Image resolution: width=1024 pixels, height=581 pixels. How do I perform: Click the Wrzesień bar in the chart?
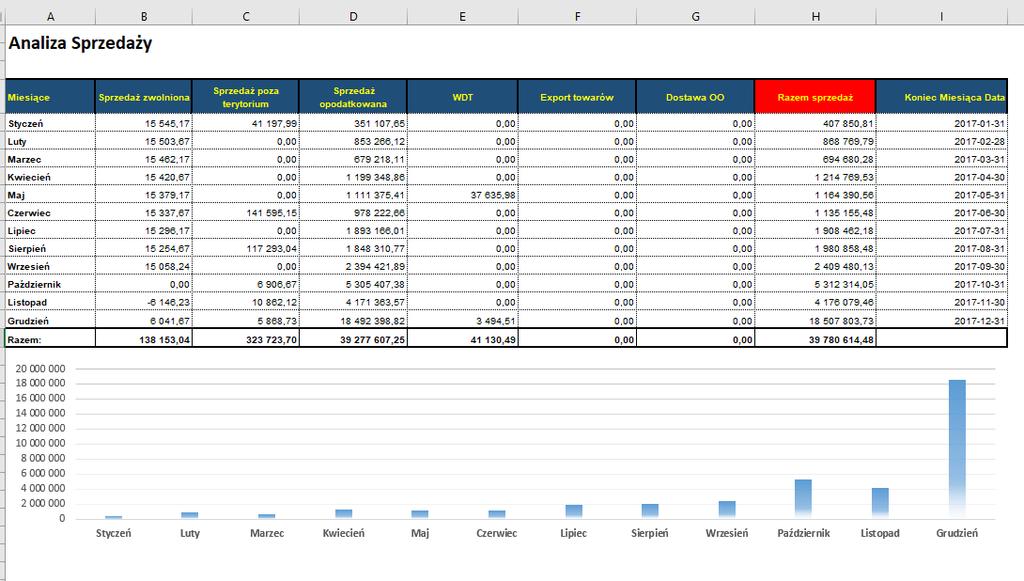(727, 510)
